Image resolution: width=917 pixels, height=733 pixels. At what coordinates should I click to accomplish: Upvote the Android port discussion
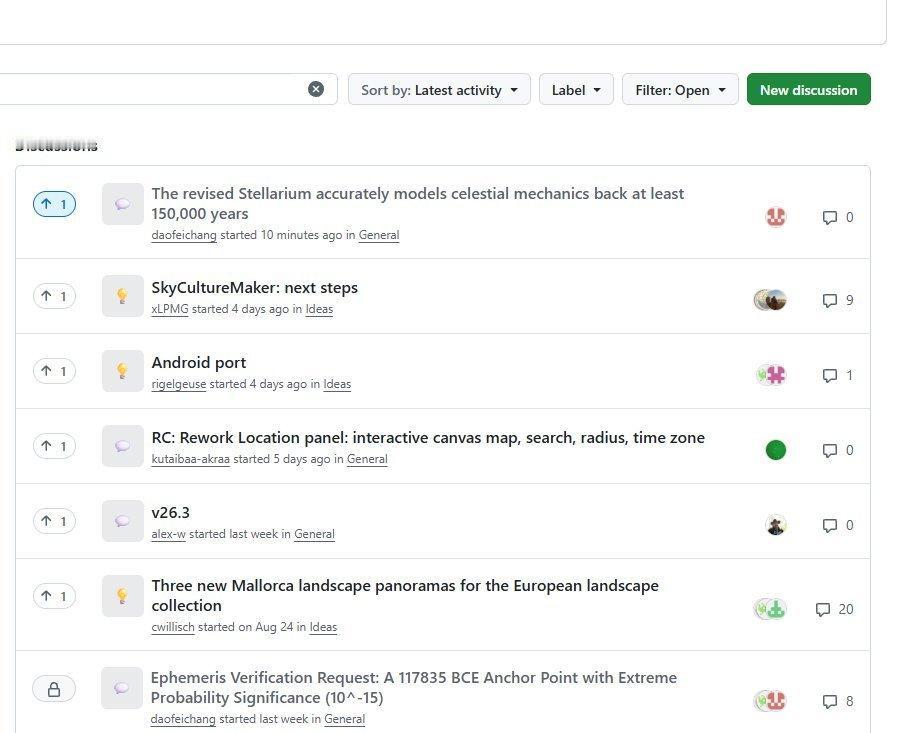(54, 371)
